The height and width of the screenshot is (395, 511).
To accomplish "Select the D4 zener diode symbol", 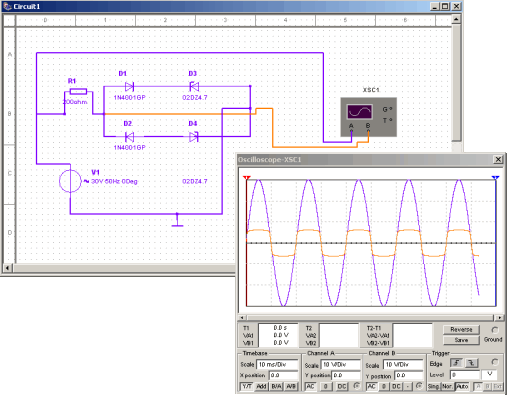I will (193, 137).
